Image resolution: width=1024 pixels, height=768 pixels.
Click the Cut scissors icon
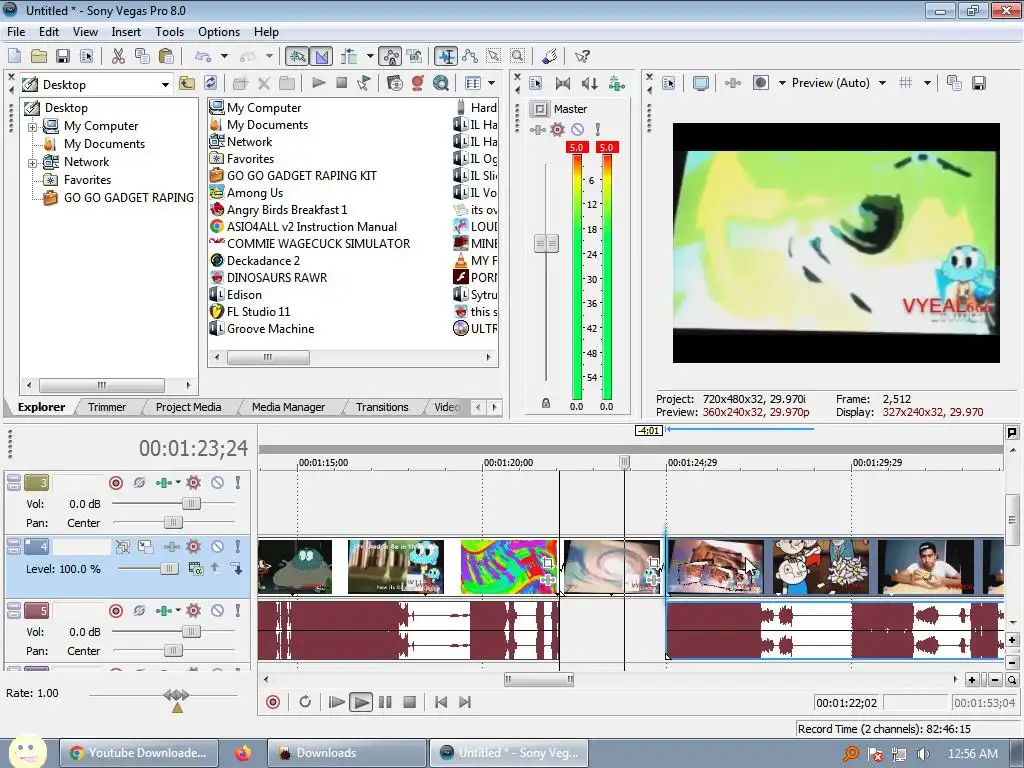point(118,56)
